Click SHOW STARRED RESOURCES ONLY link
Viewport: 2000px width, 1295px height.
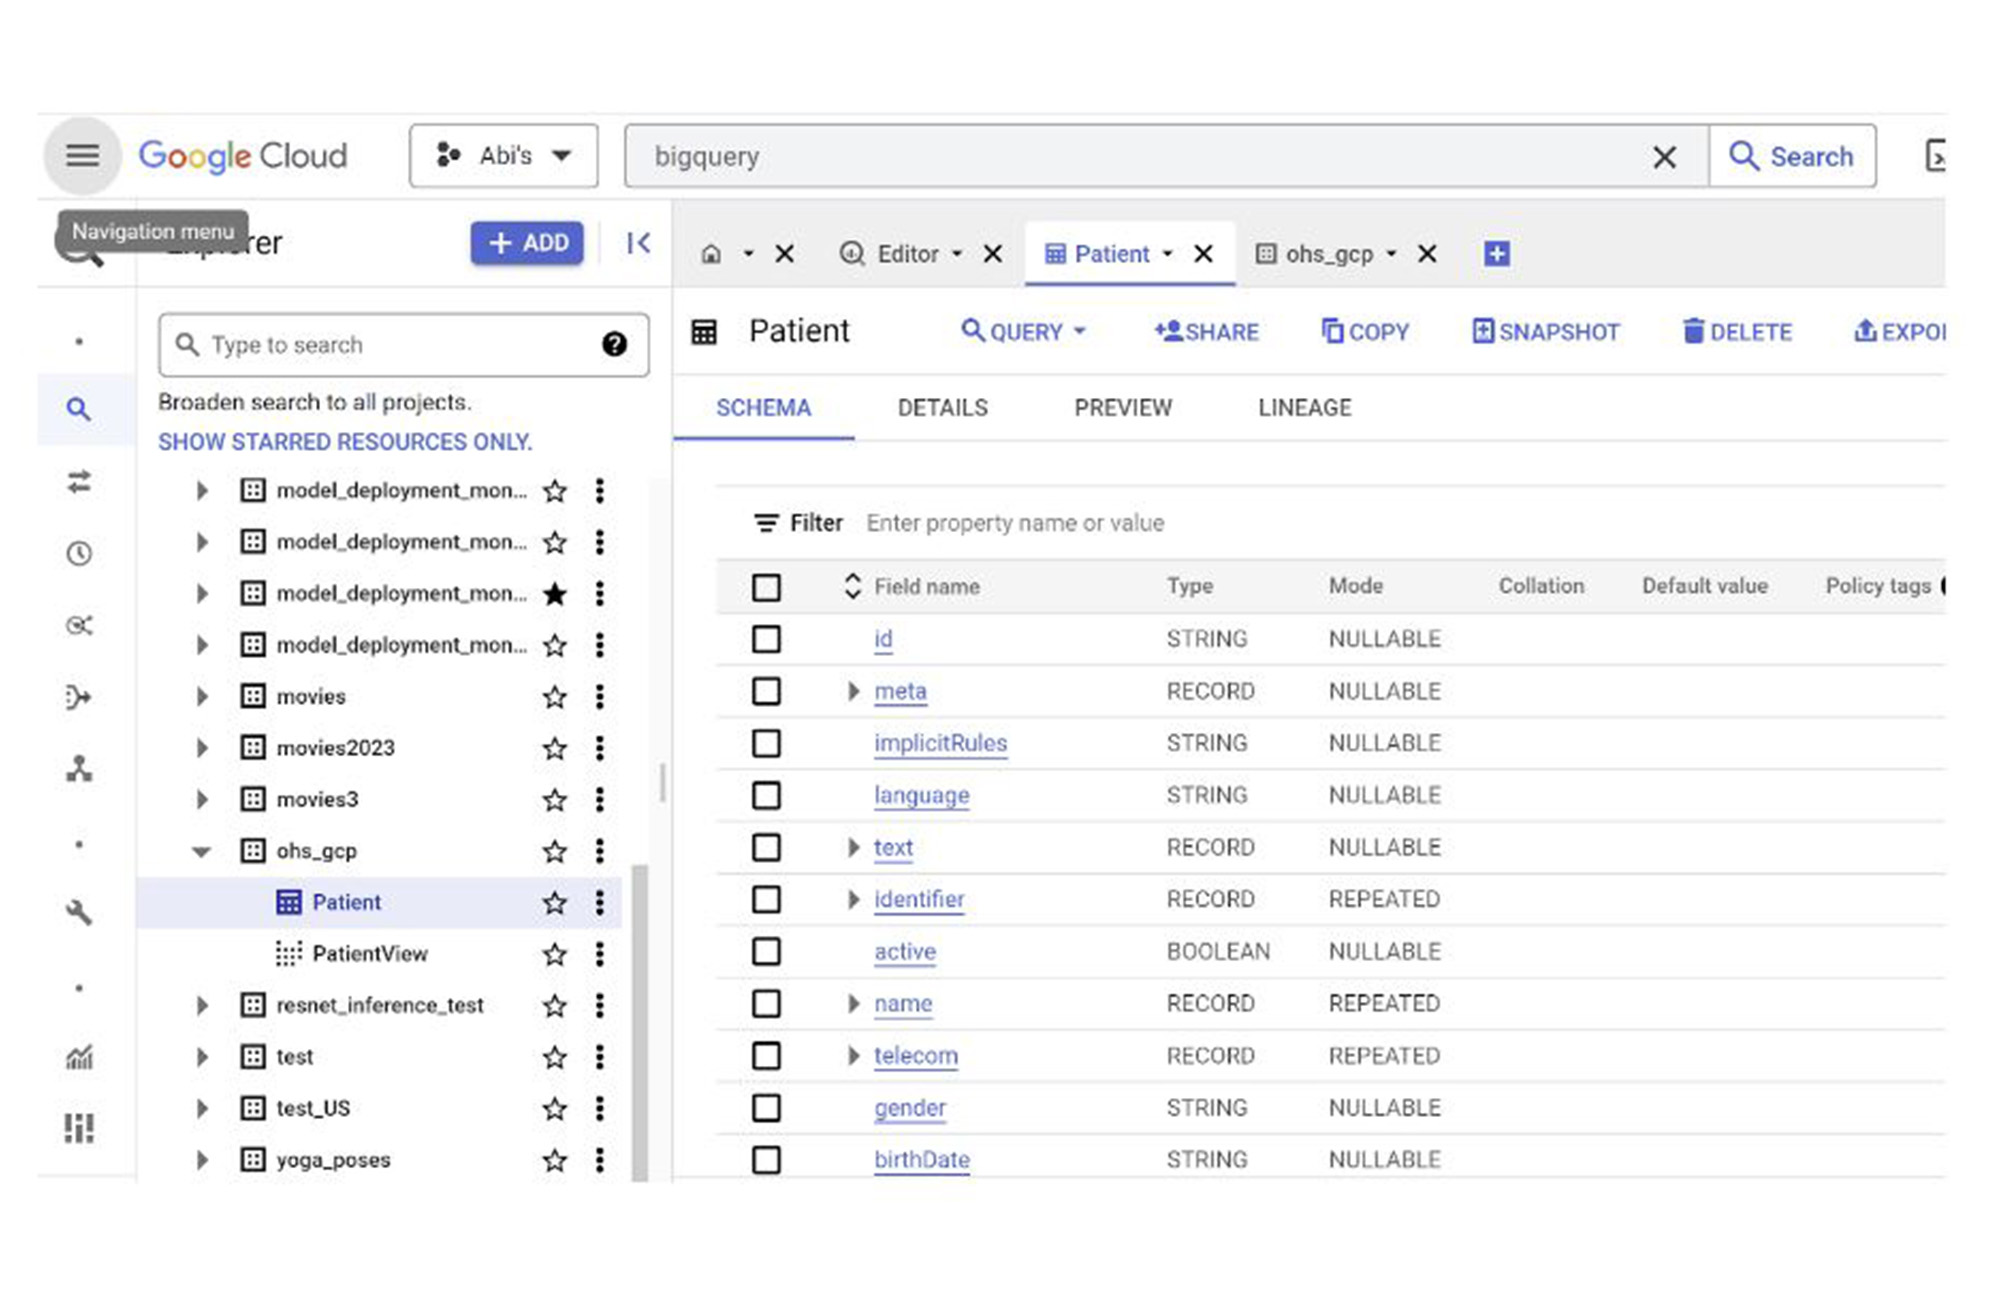click(x=345, y=442)
